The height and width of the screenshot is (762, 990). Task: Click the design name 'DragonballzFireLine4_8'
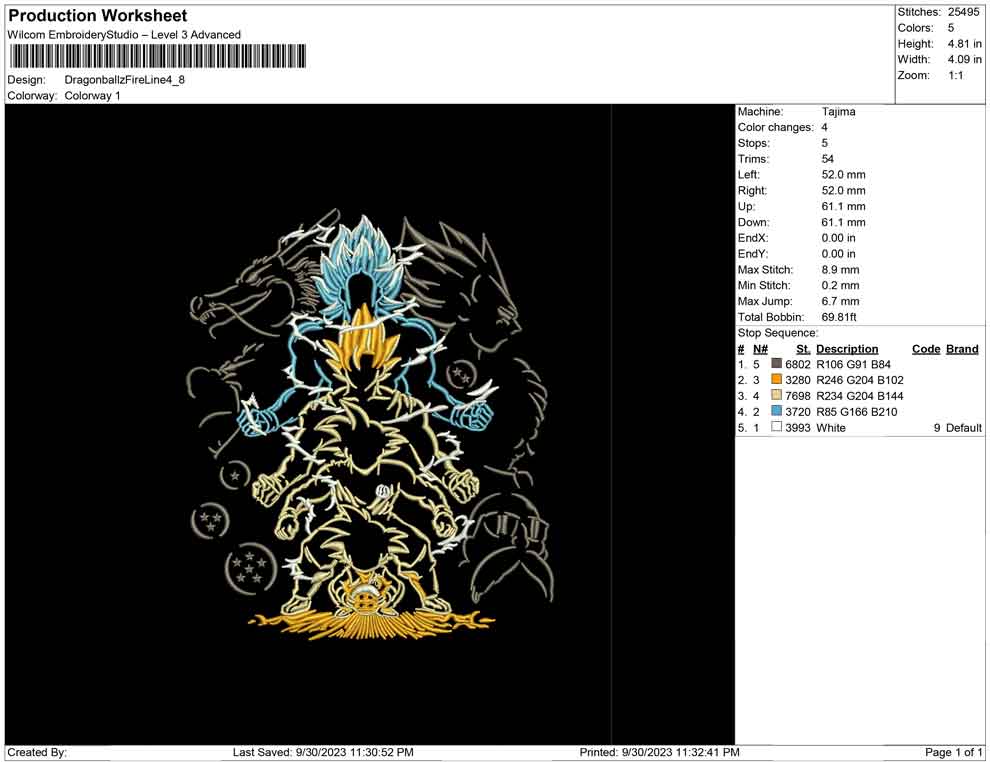pyautogui.click(x=124, y=80)
